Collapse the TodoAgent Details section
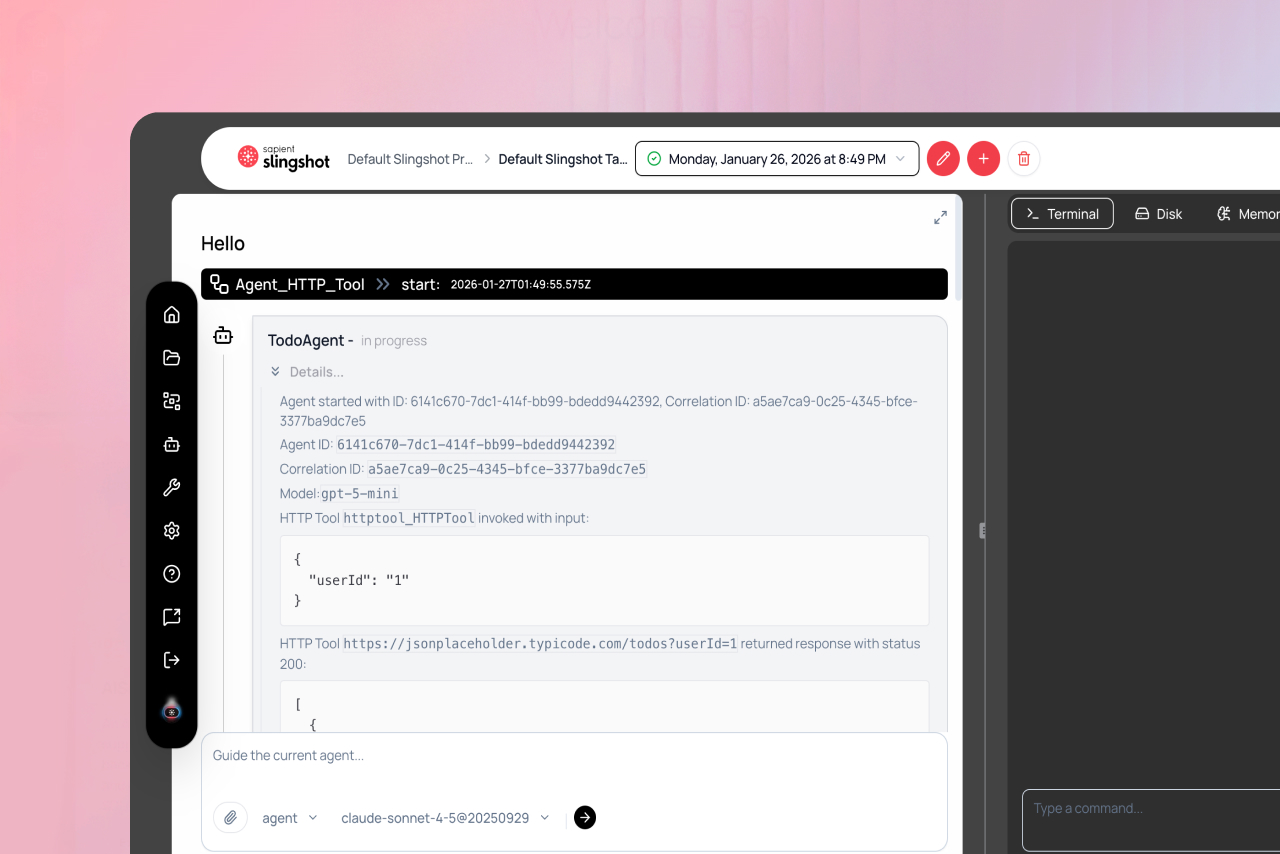This screenshot has width=1280, height=854. pyautogui.click(x=307, y=372)
